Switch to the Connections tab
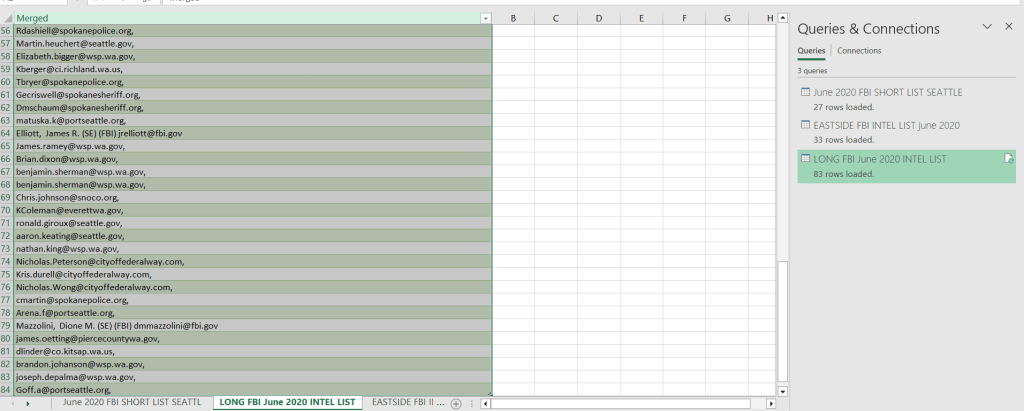The image size is (1024, 411). 859,51
